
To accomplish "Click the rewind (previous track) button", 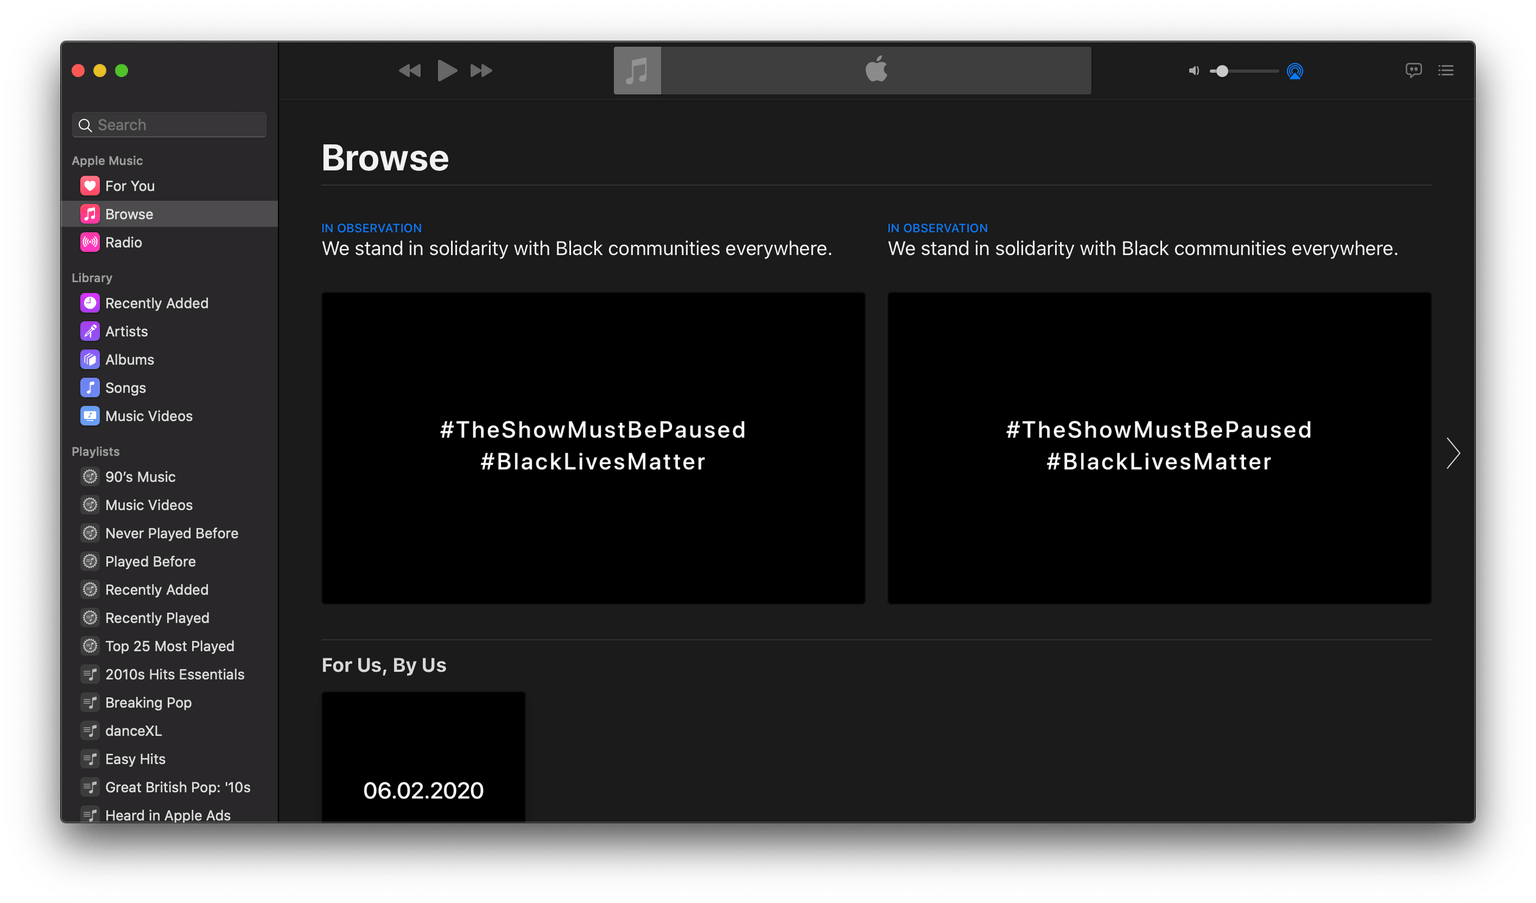I will pyautogui.click(x=410, y=70).
